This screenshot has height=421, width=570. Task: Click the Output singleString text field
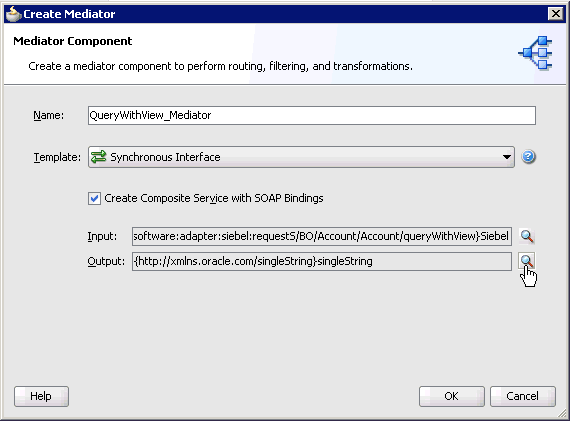(x=322, y=261)
